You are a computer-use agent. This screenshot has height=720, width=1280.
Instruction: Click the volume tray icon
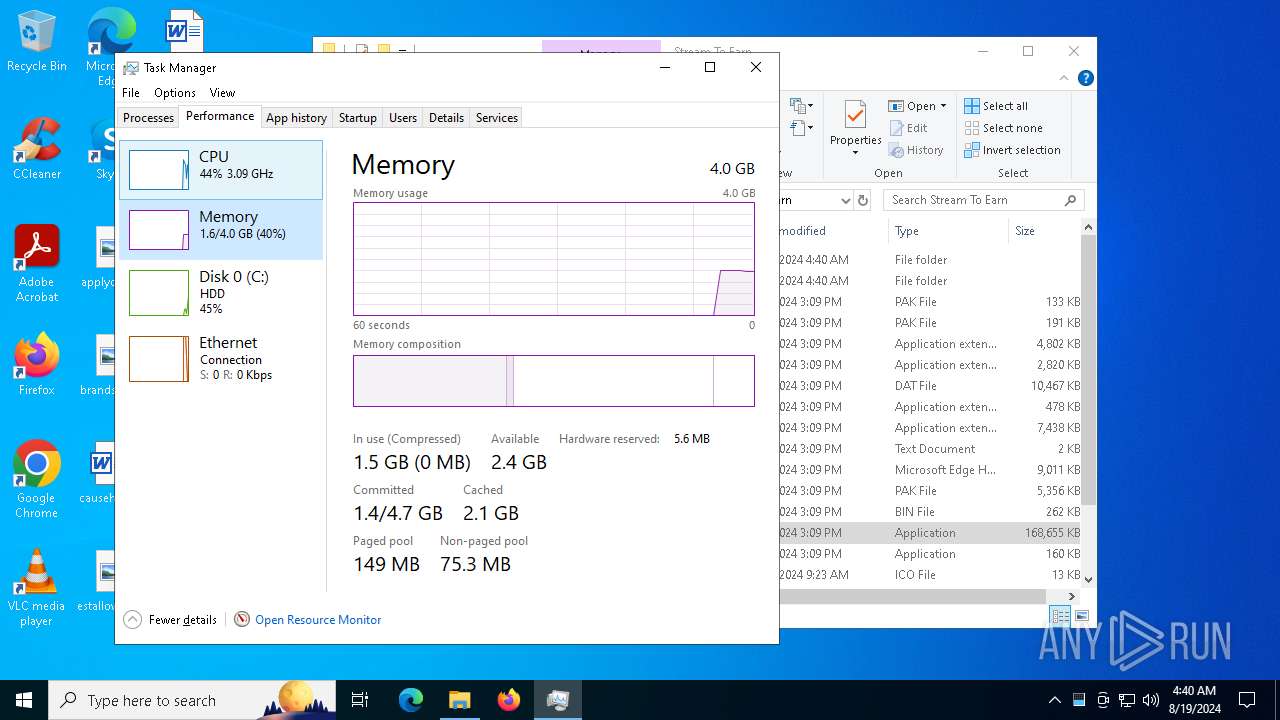point(1151,700)
